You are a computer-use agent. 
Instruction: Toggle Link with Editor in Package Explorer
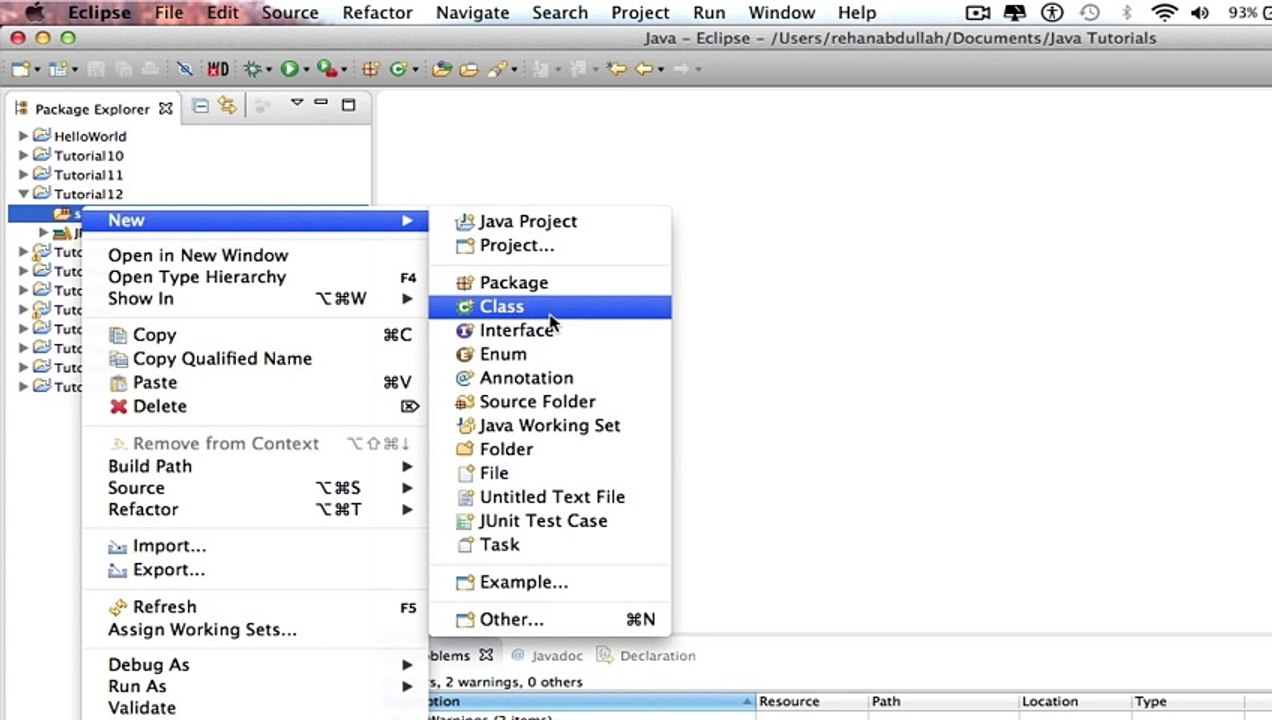pyautogui.click(x=227, y=105)
